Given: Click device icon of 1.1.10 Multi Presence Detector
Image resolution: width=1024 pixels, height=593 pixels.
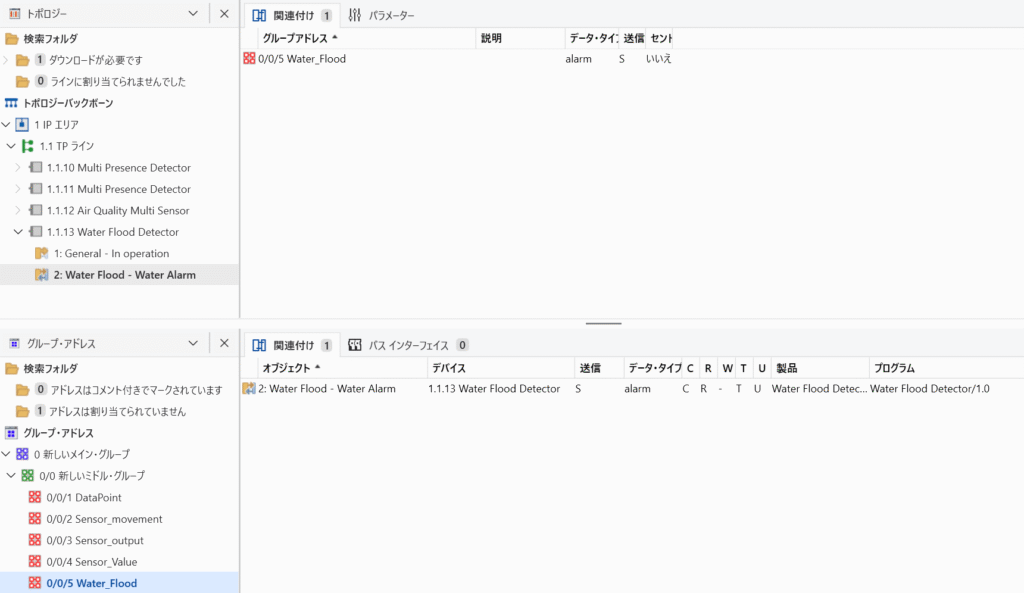Looking at the screenshot, I should [35, 168].
